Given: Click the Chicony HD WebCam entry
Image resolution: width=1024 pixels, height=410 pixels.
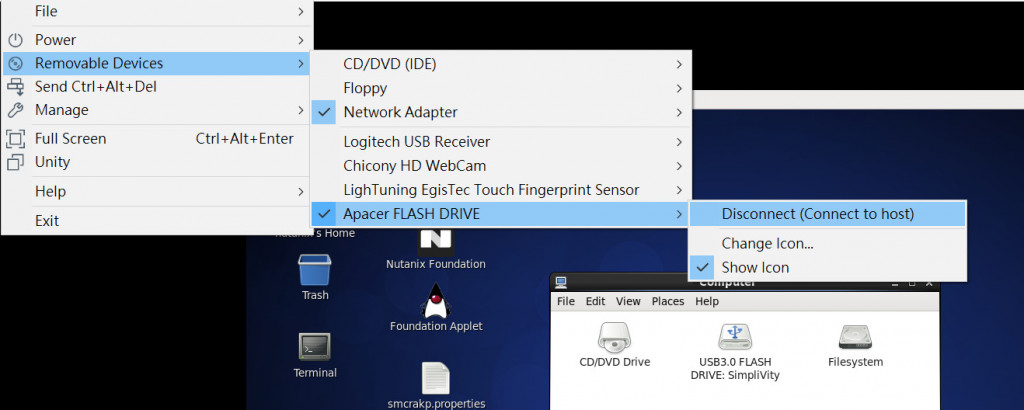Looking at the screenshot, I should pyautogui.click(x=500, y=166).
